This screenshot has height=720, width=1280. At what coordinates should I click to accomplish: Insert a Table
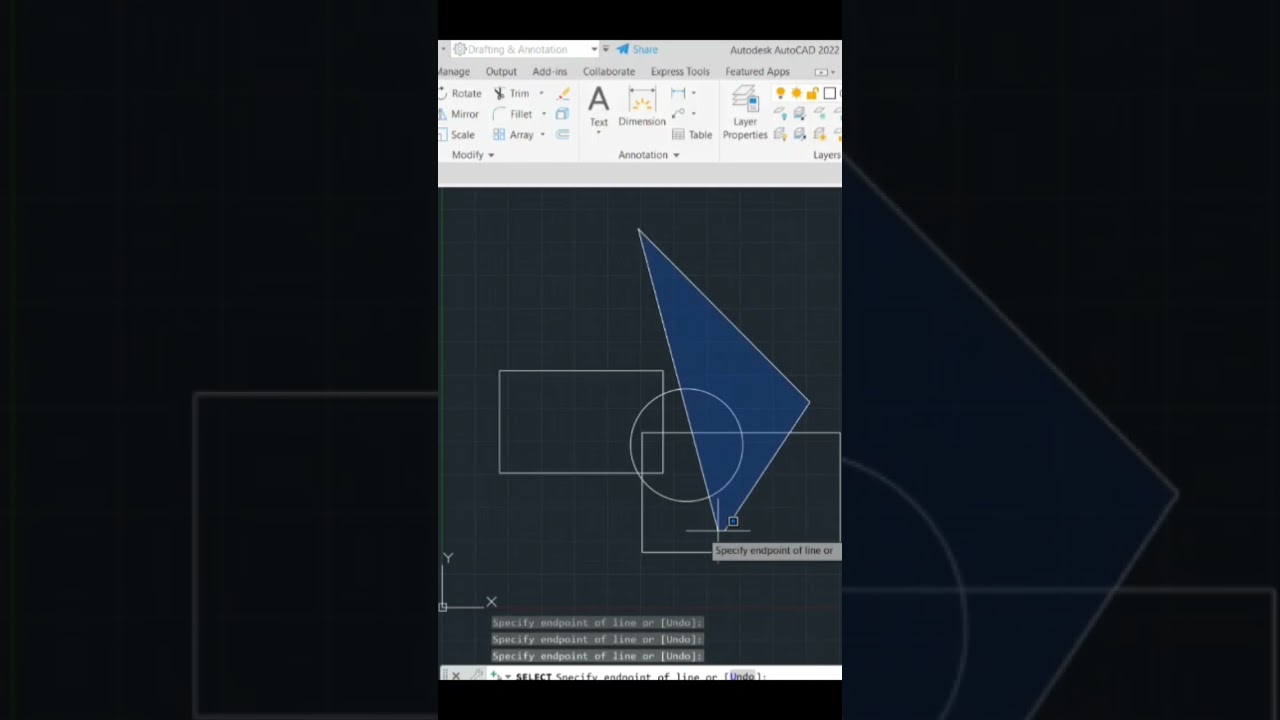692,135
